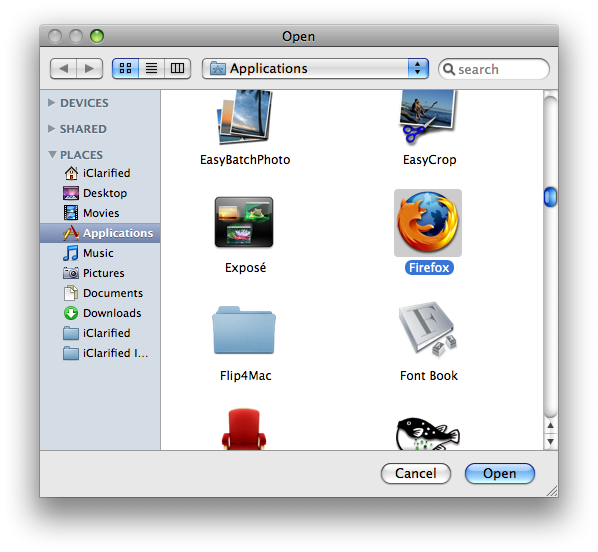Click the Music note icon in sidebar

71,253
